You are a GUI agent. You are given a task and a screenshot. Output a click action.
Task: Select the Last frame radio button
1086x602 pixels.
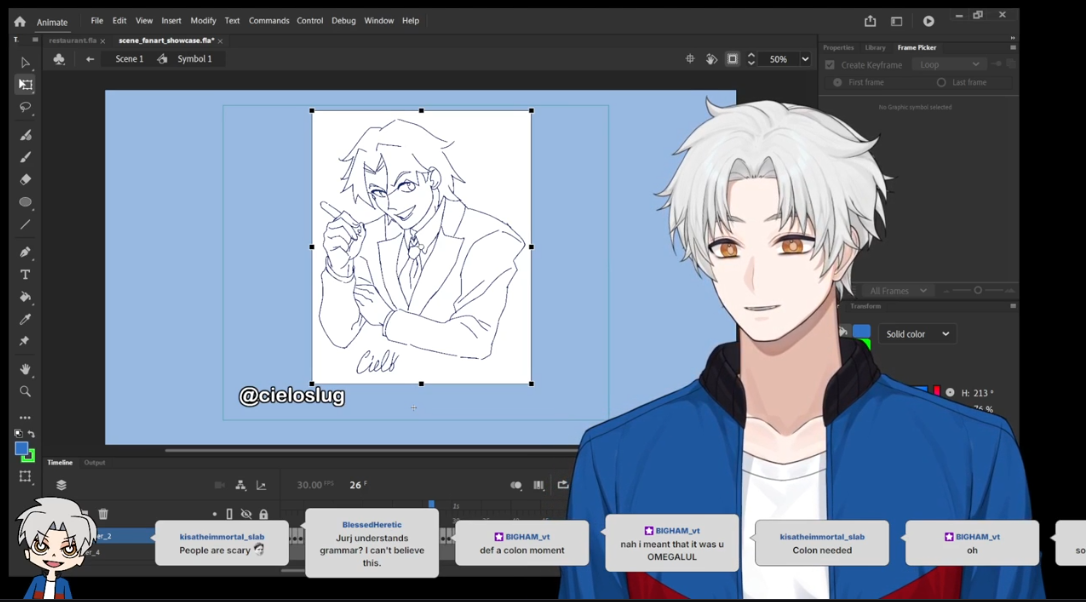pyautogui.click(x=941, y=82)
